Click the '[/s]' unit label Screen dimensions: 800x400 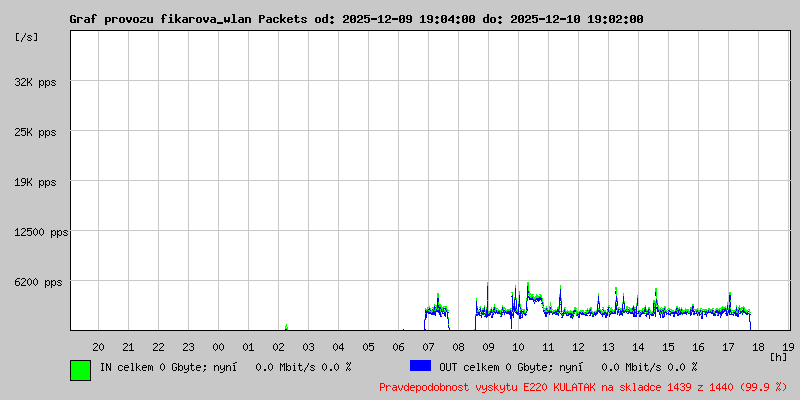27,37
